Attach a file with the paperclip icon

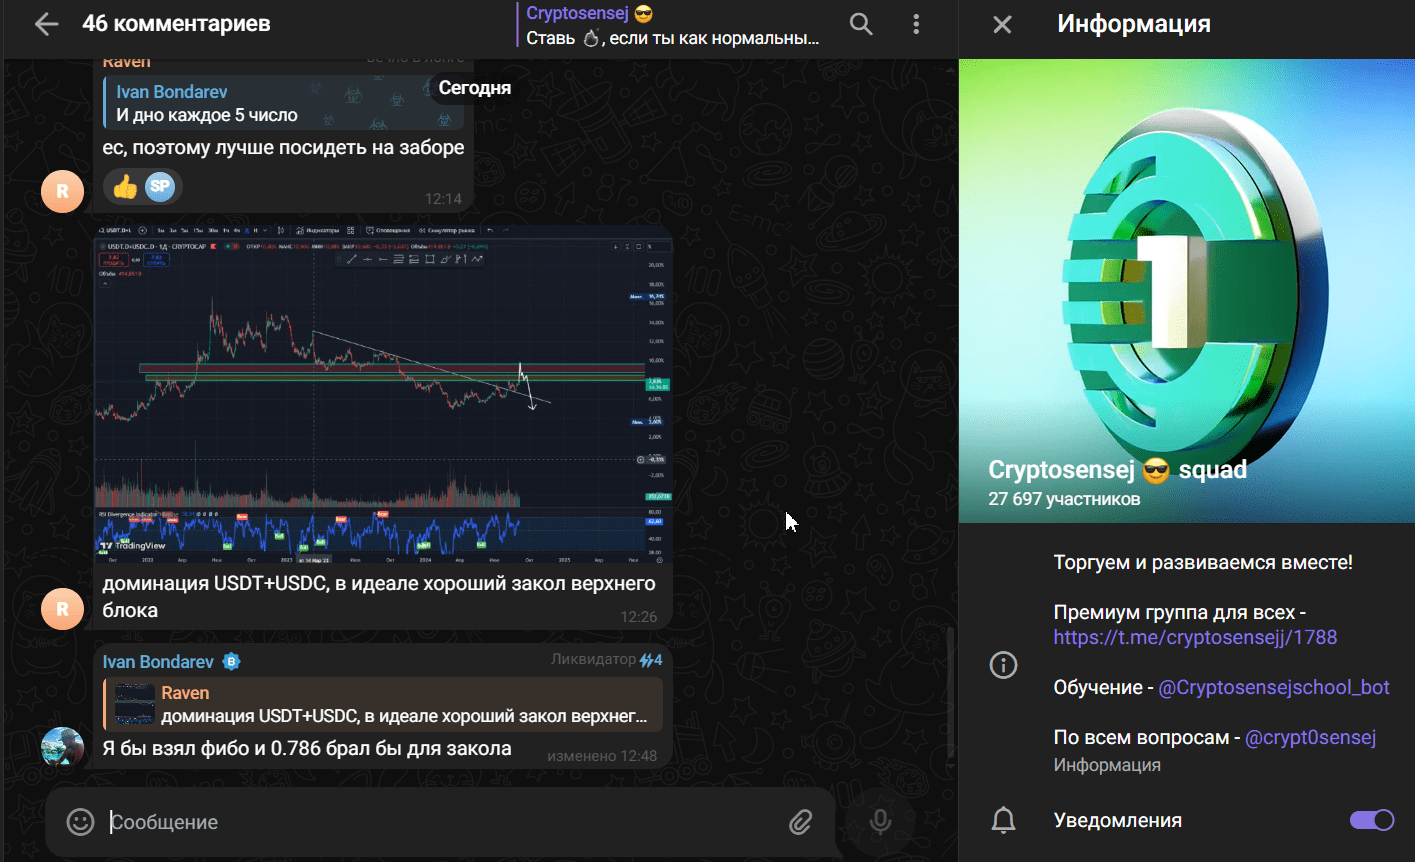point(800,822)
